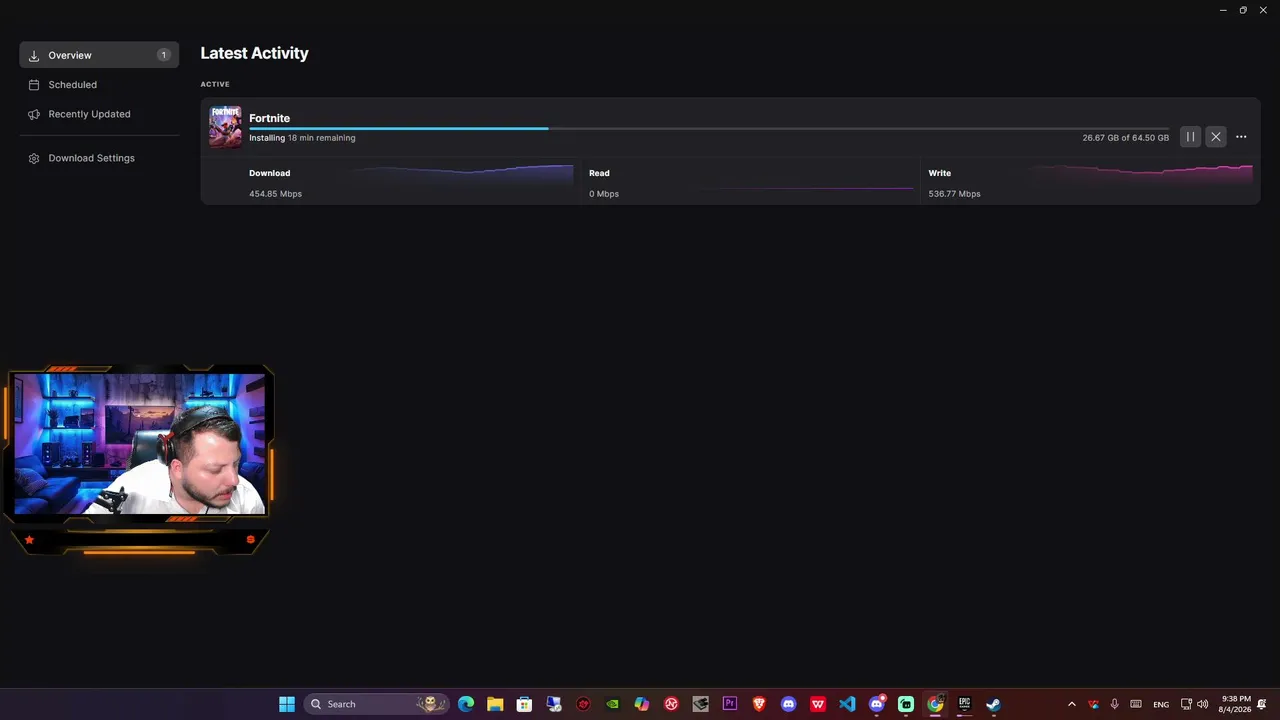Viewport: 1280px width, 720px height.
Task: Open Google Chrome from the taskbar
Action: coord(935,704)
